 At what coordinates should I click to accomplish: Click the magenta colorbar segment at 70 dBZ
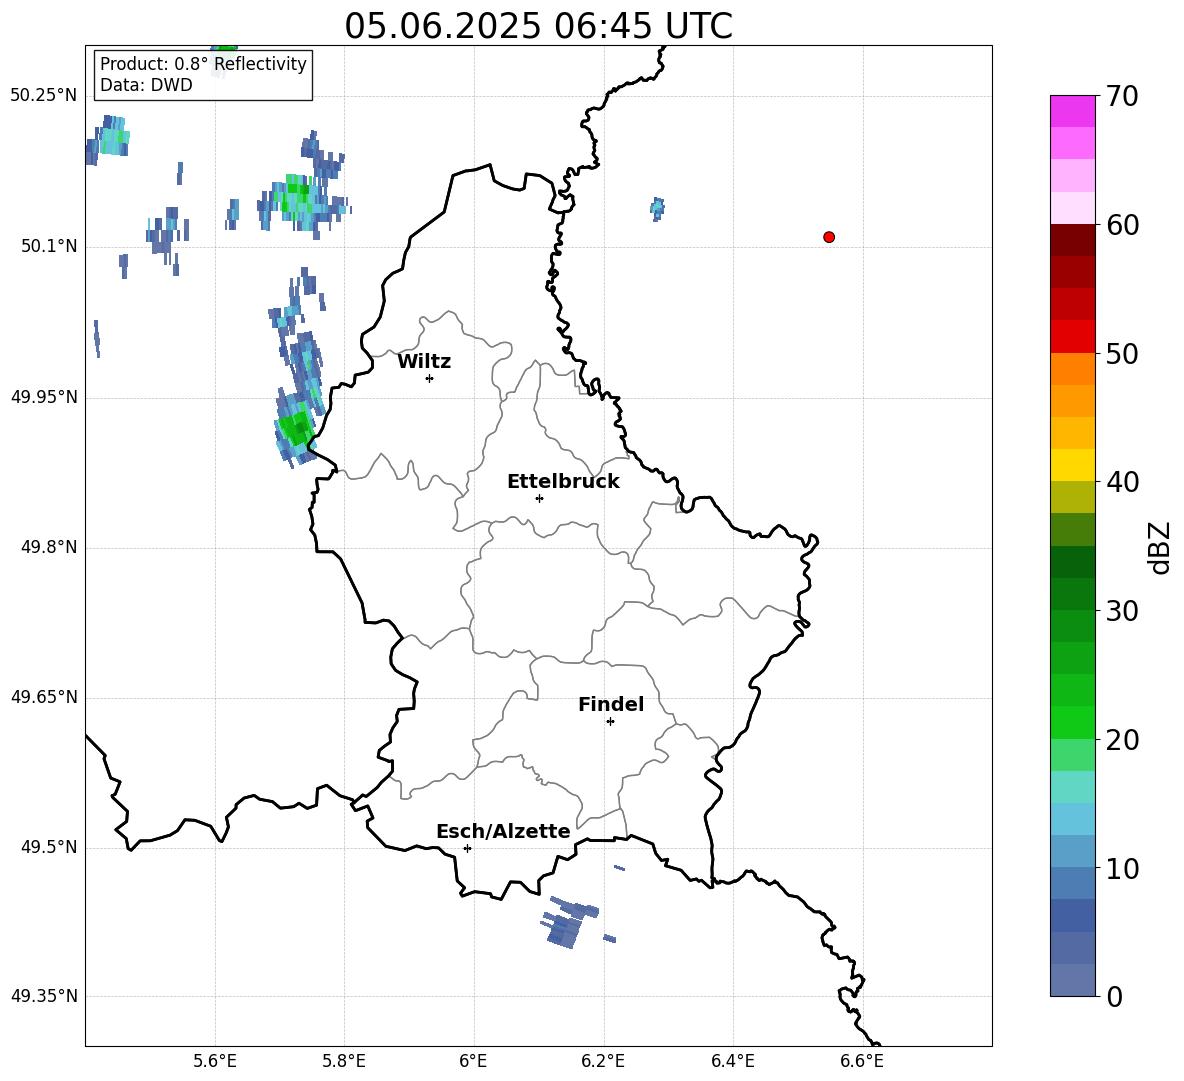tap(1072, 111)
